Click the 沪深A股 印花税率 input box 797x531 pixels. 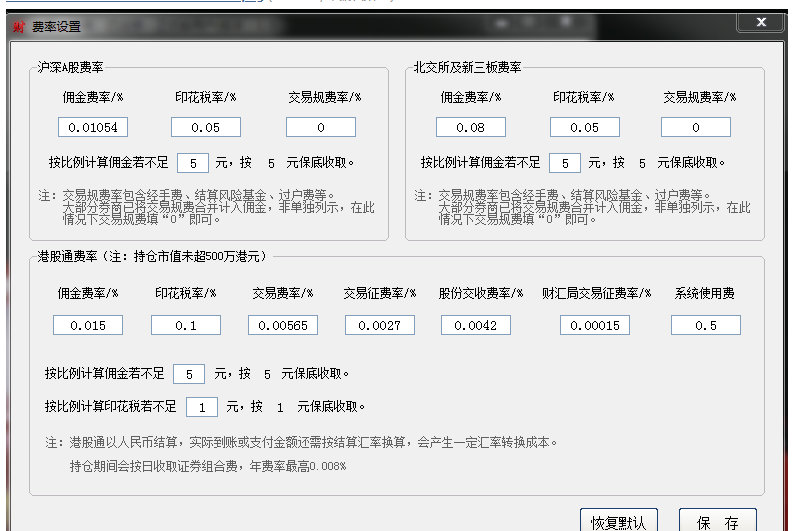[206, 127]
